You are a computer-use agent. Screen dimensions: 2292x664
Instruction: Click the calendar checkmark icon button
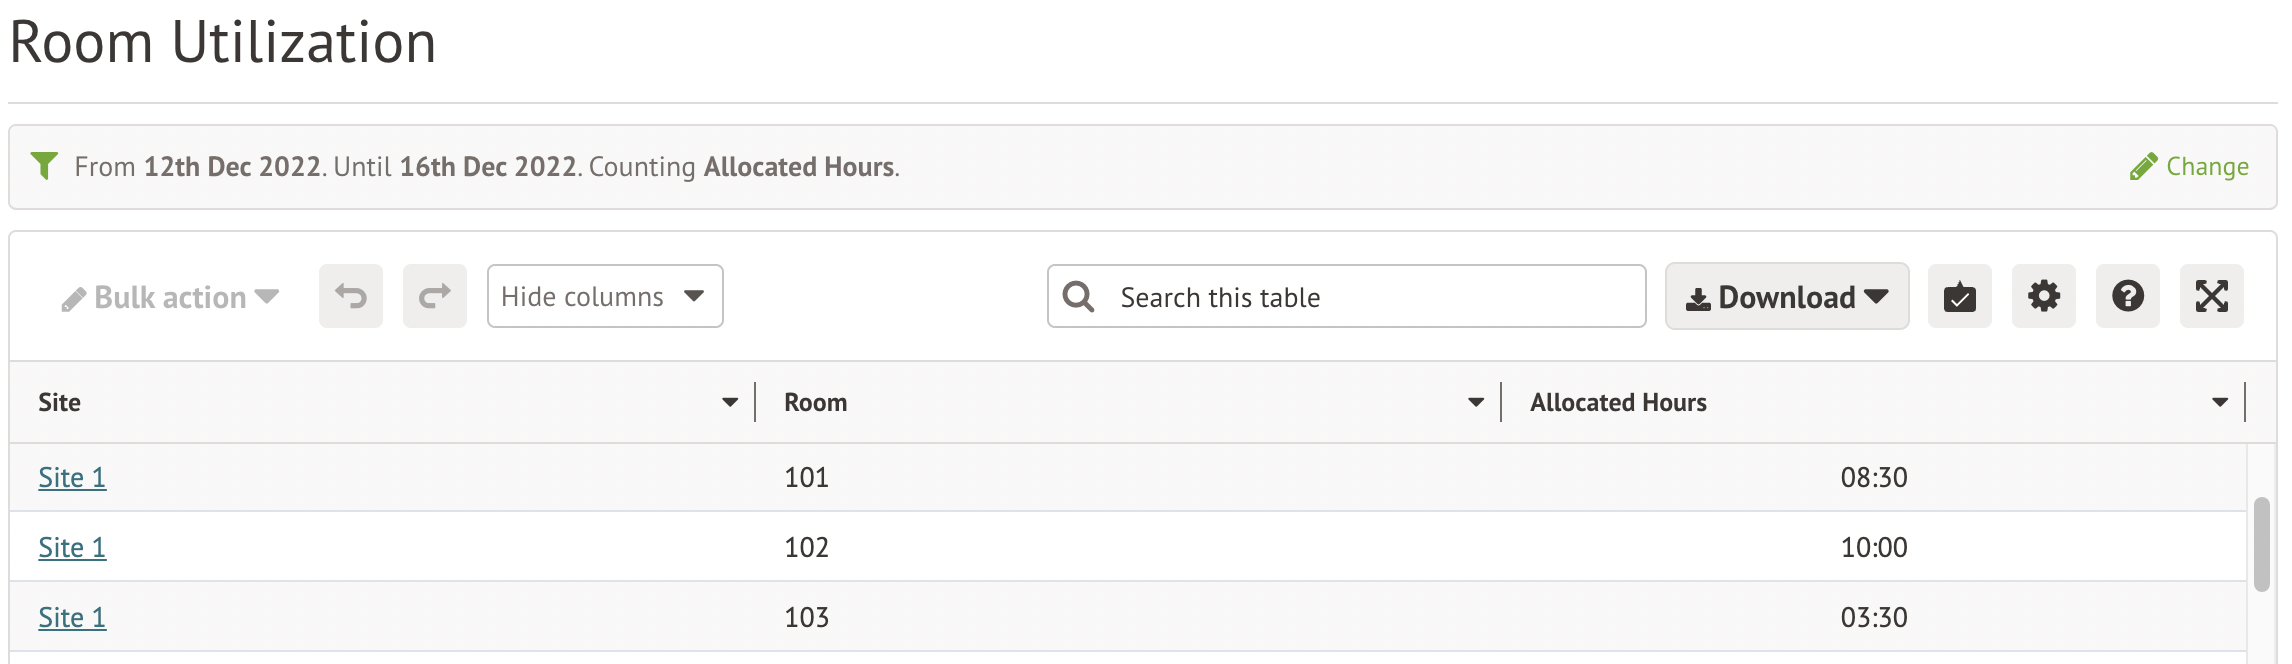click(x=1959, y=296)
